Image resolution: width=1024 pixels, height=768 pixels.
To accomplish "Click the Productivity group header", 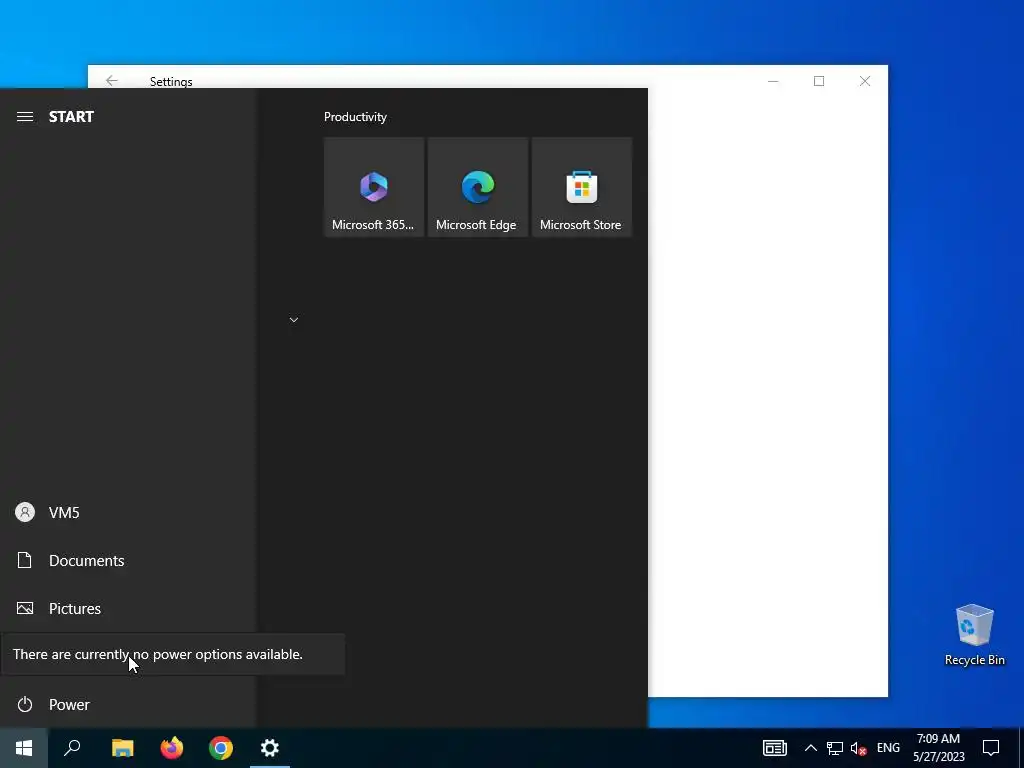I will 355,117.
